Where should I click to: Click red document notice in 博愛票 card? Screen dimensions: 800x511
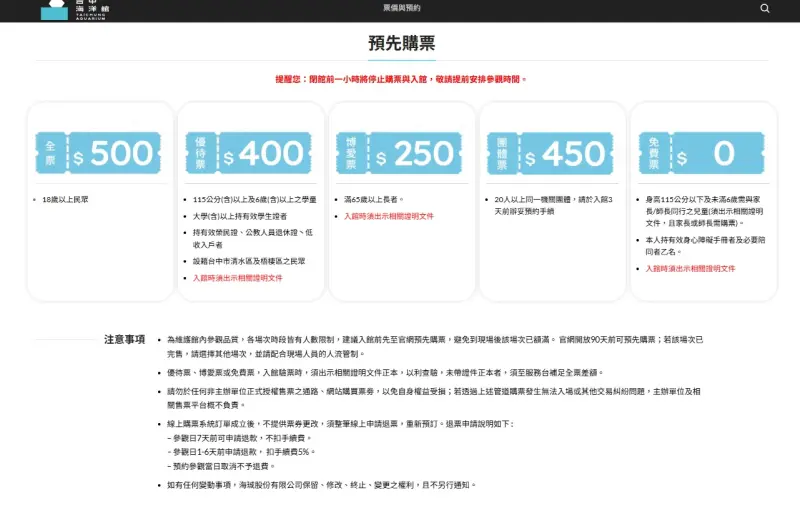pyautogui.click(x=389, y=216)
